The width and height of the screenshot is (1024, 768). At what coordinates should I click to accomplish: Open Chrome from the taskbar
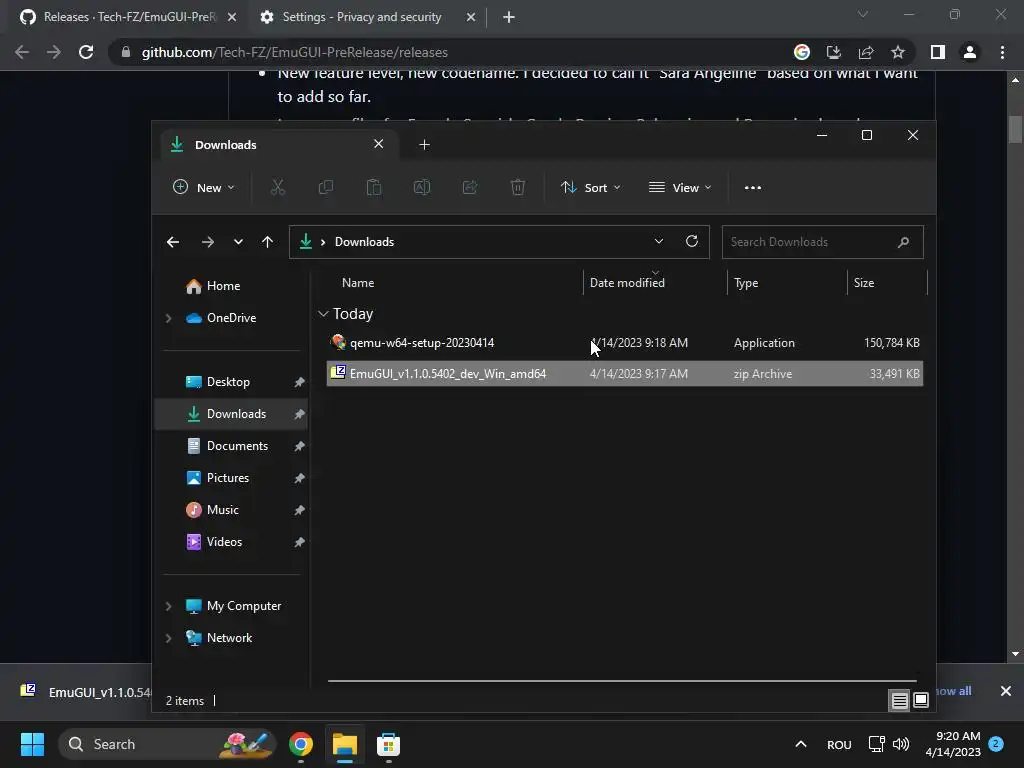click(301, 744)
